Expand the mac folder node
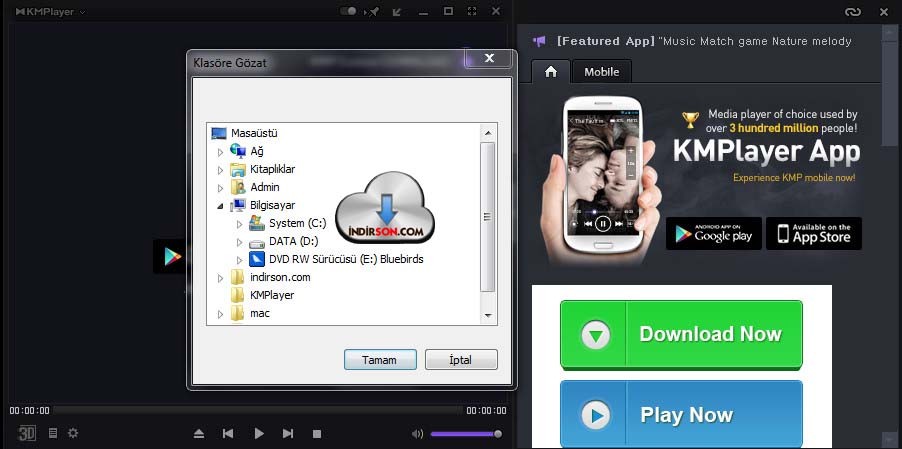Viewport: 902px width, 449px height. (220, 314)
